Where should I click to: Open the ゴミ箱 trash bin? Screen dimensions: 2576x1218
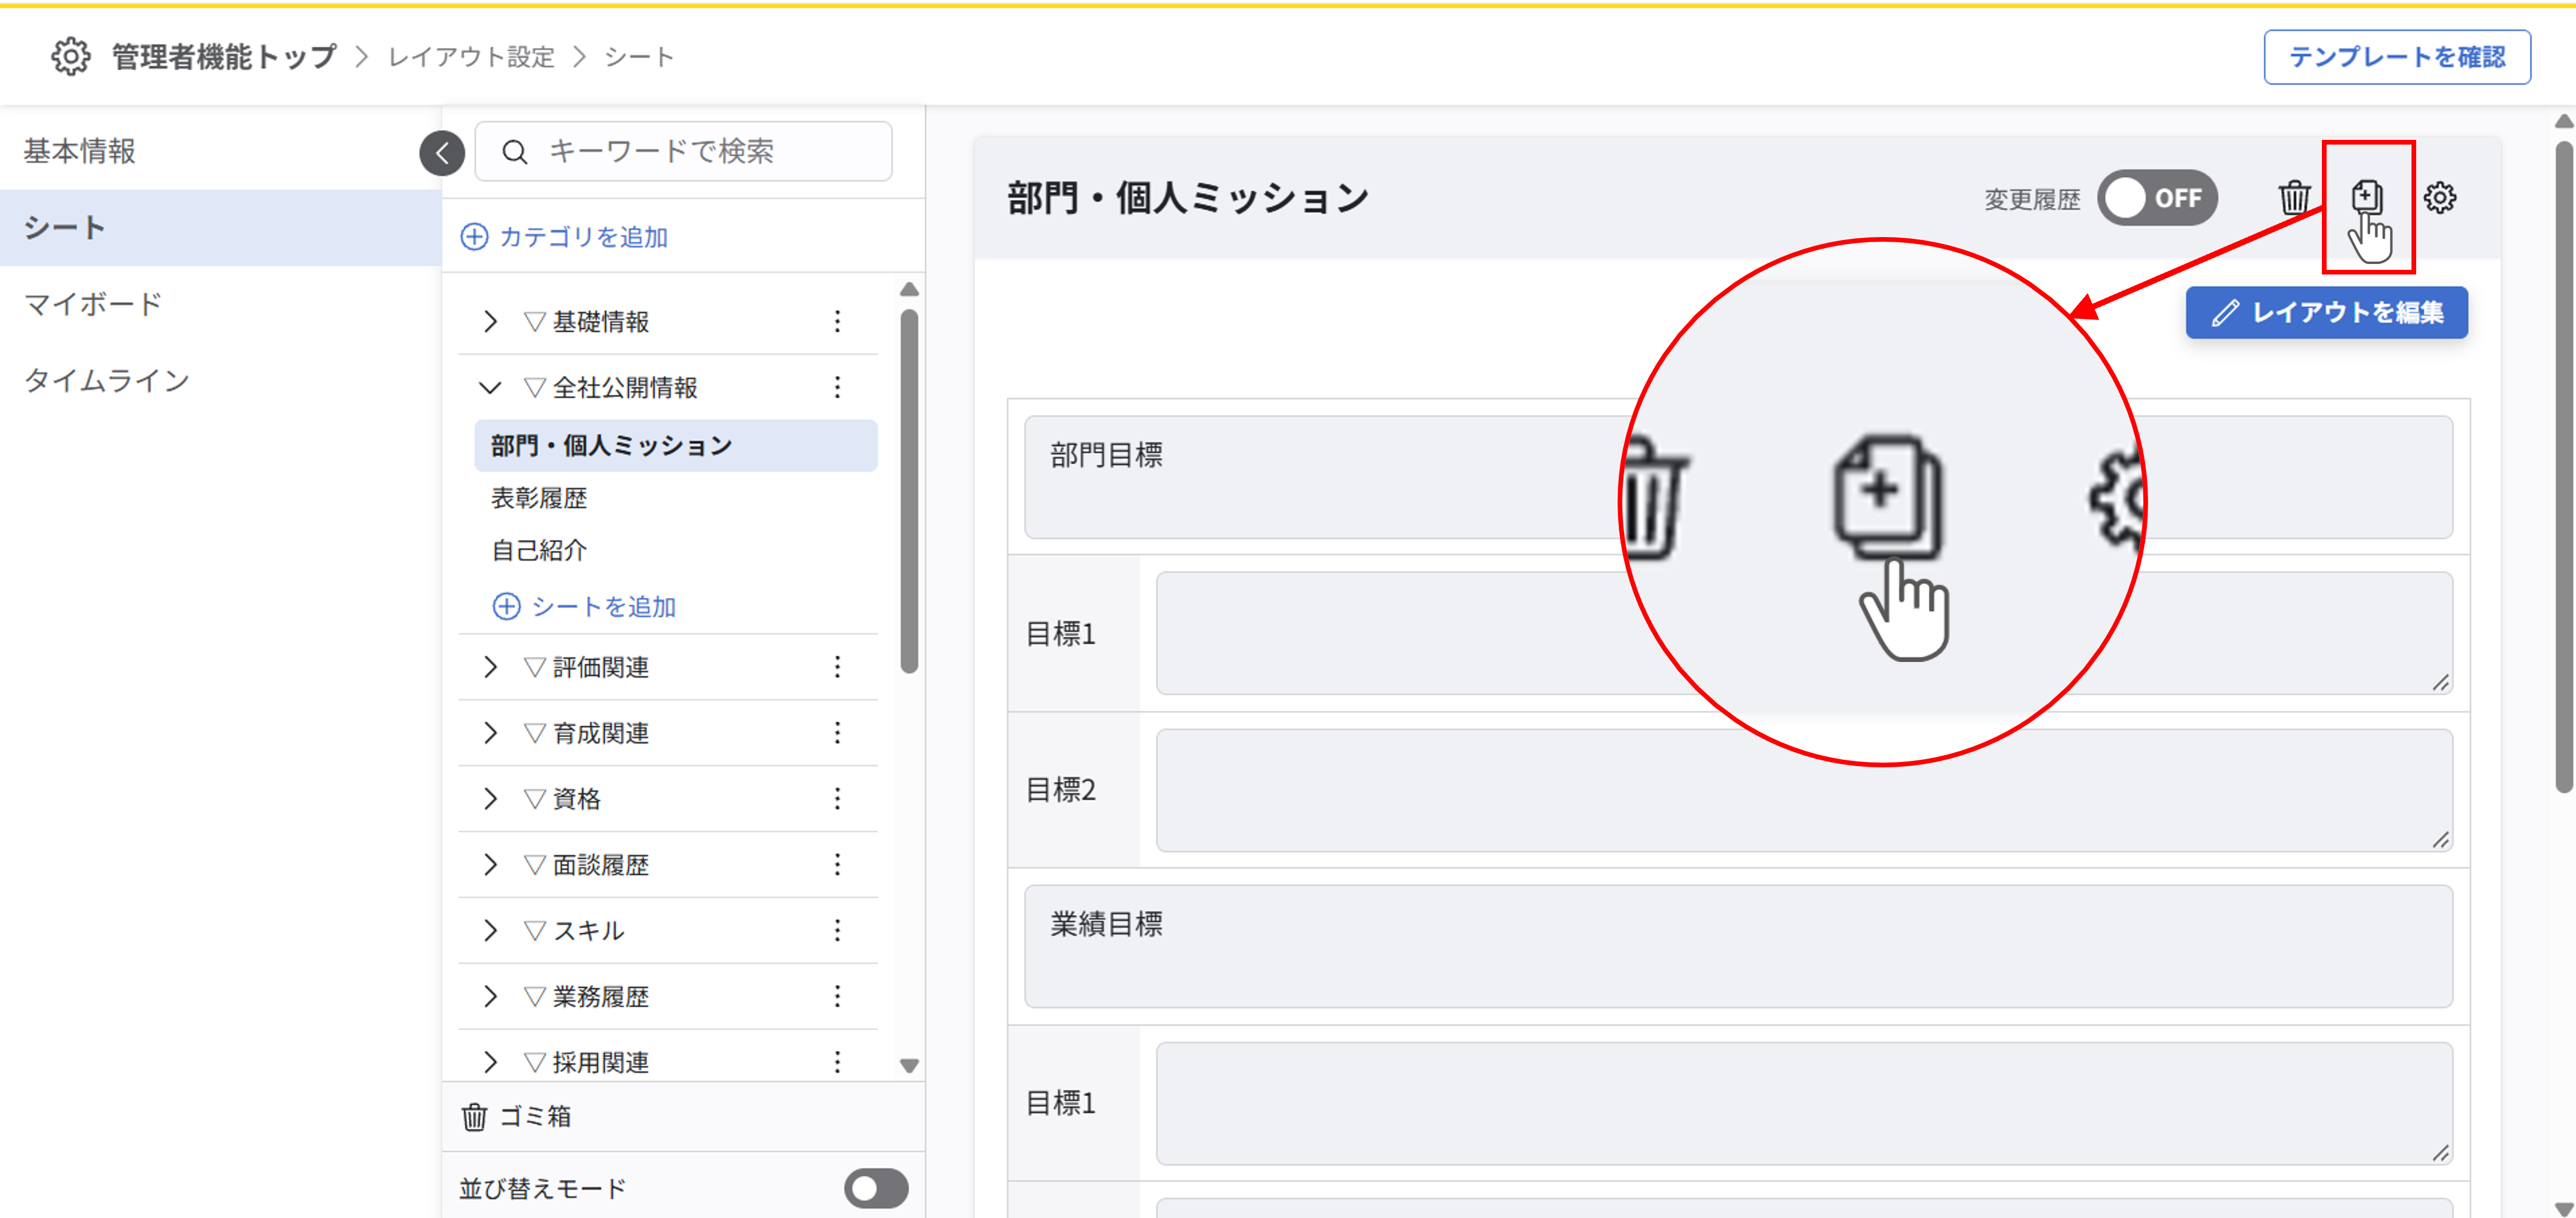516,1116
